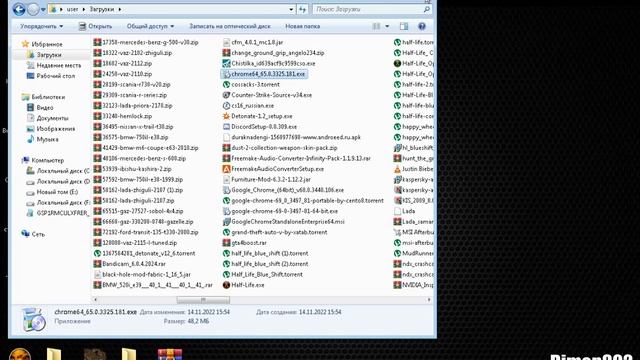The image size is (640, 360).
Task: Click the horizontal scrollbar left arrow
Action: point(96,300)
